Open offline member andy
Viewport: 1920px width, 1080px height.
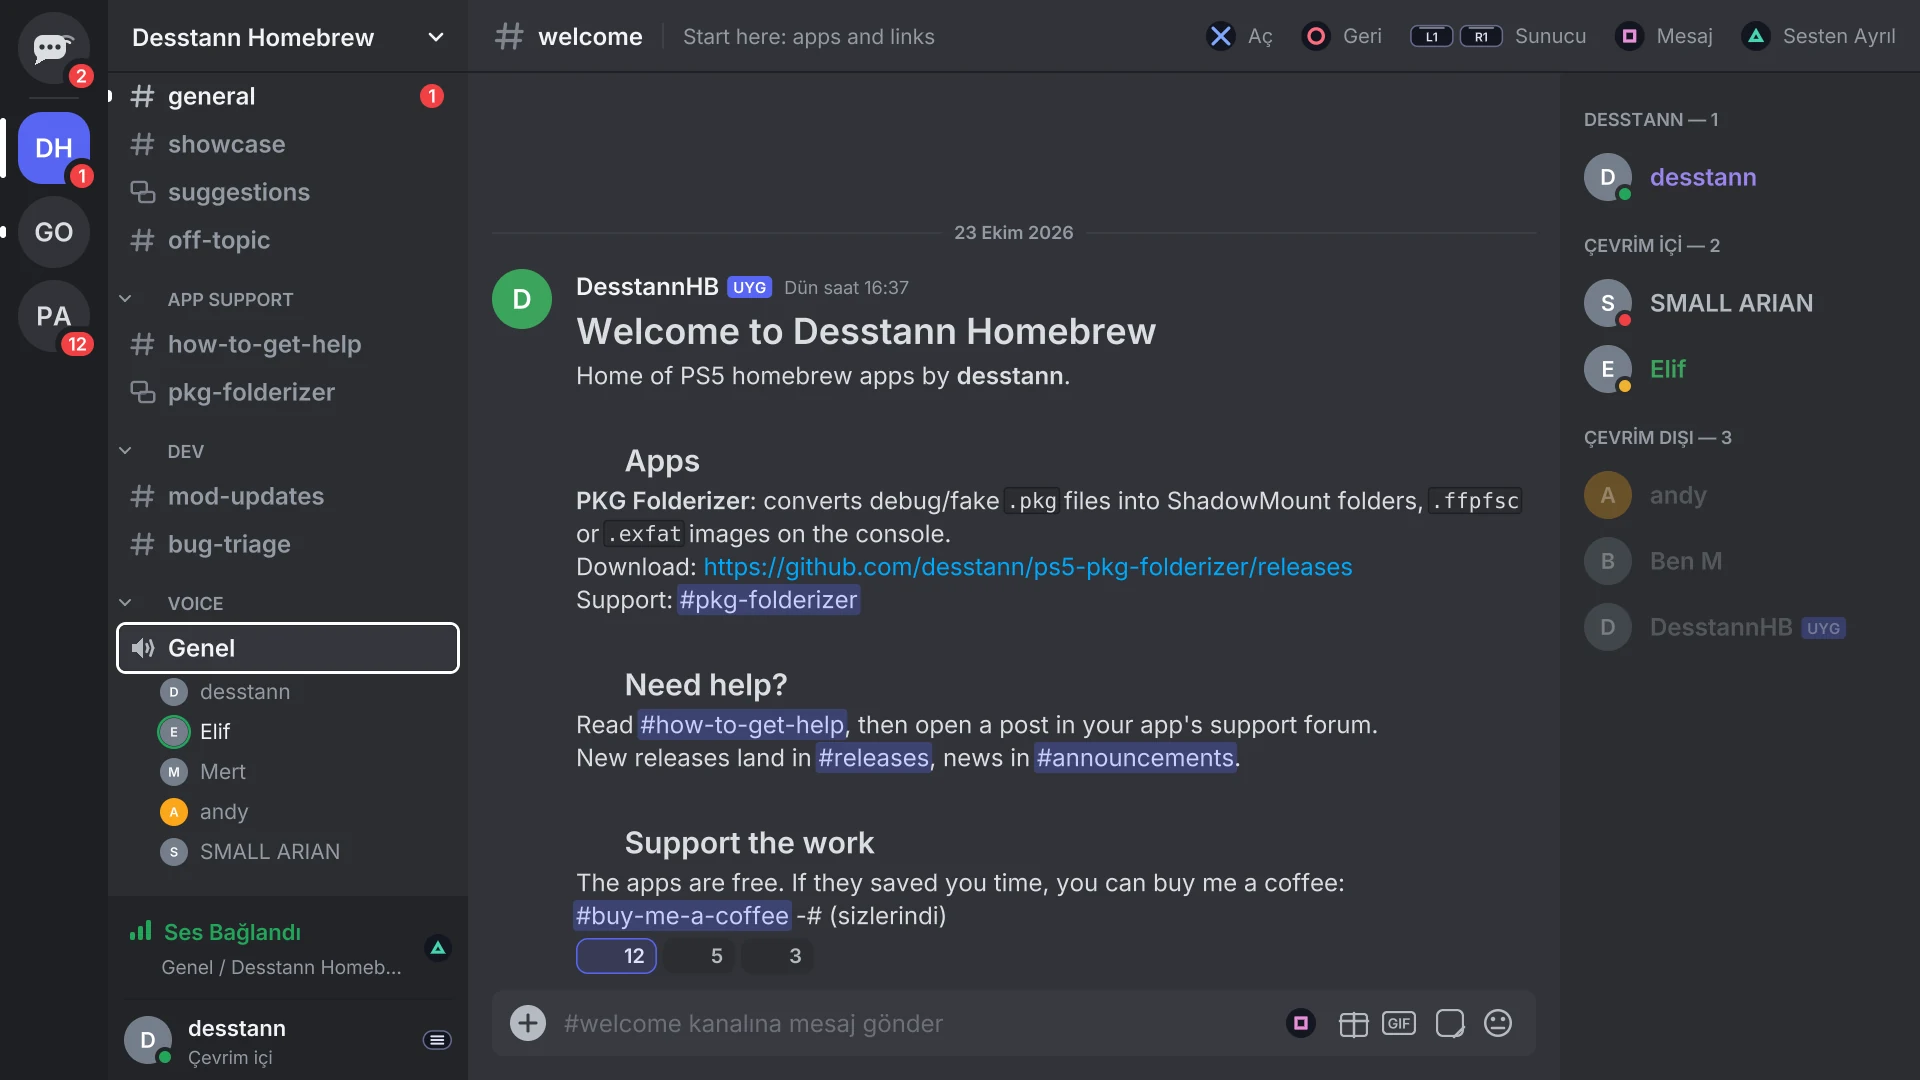pyautogui.click(x=1740, y=495)
